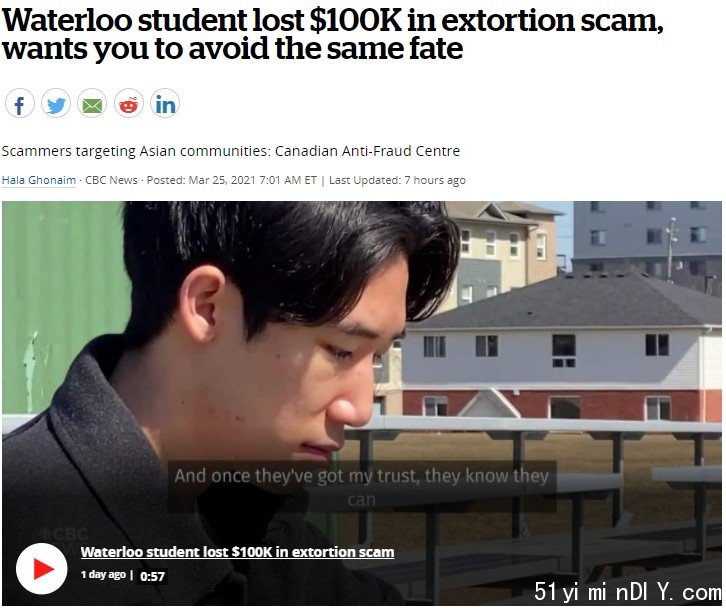Click the second headline line about same fate

tap(232, 49)
